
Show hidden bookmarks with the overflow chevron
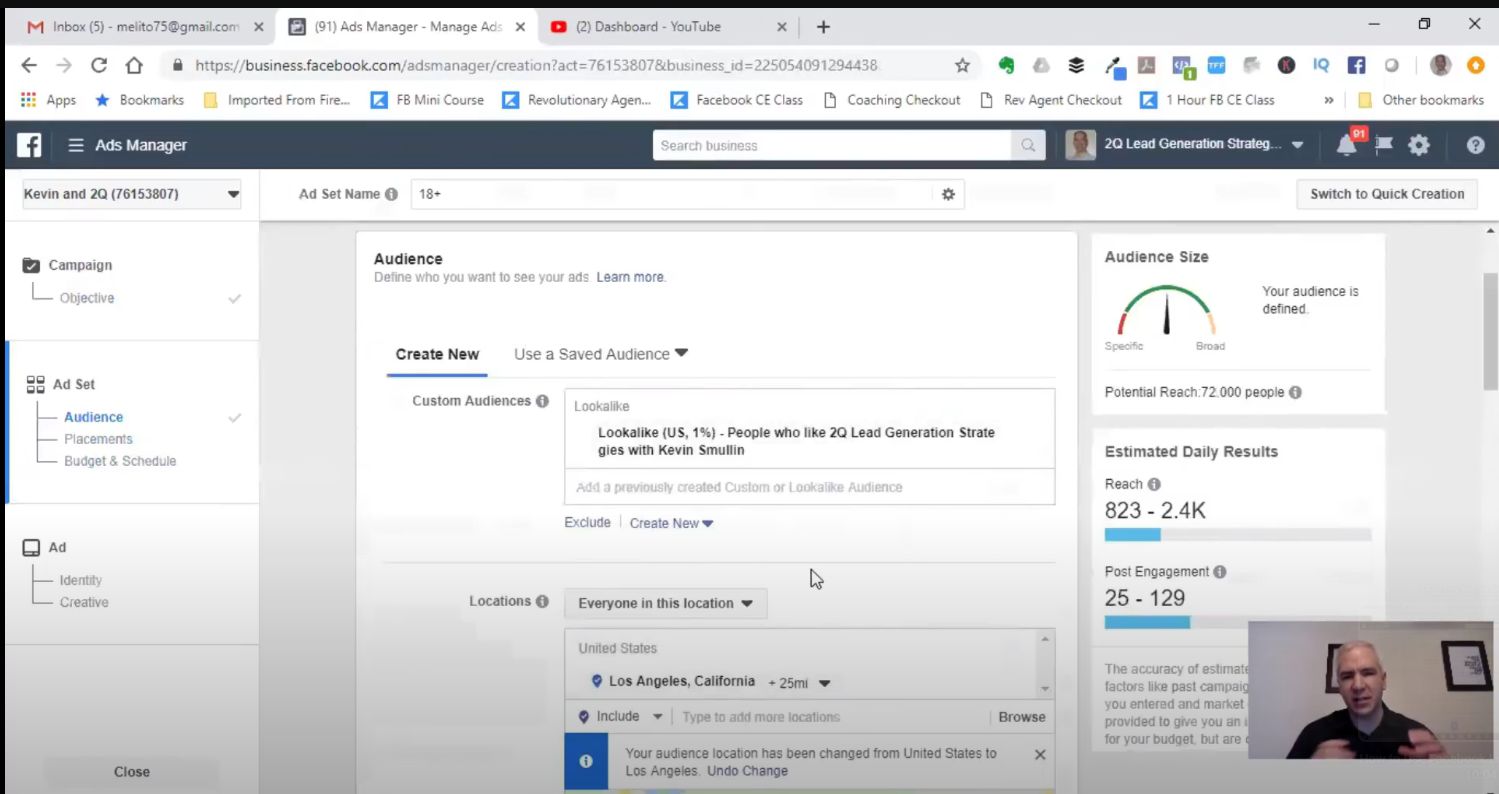[1329, 100]
